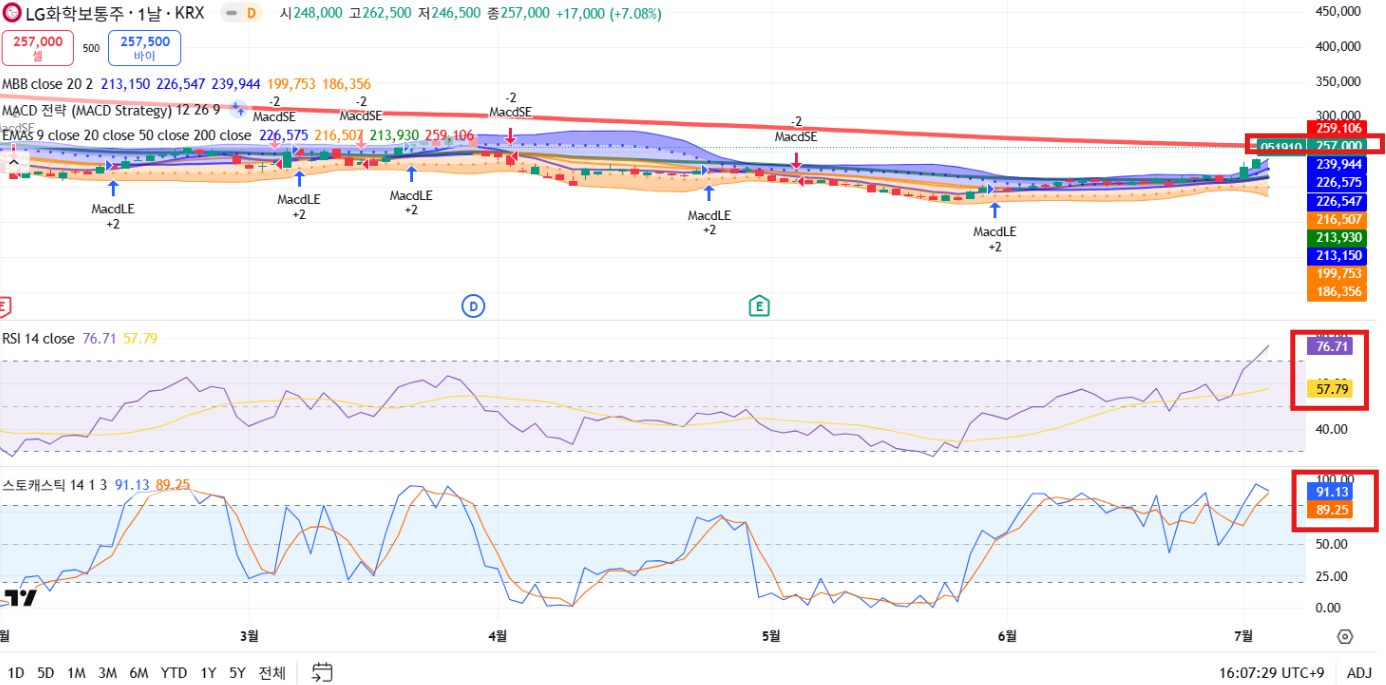Open chart settings gear icon
The height and width of the screenshot is (685, 1386).
click(1345, 637)
